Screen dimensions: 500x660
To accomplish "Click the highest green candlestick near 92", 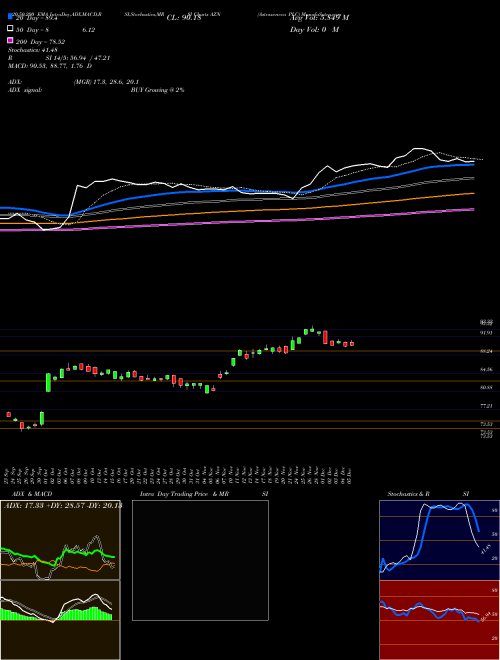I will pos(312,330).
